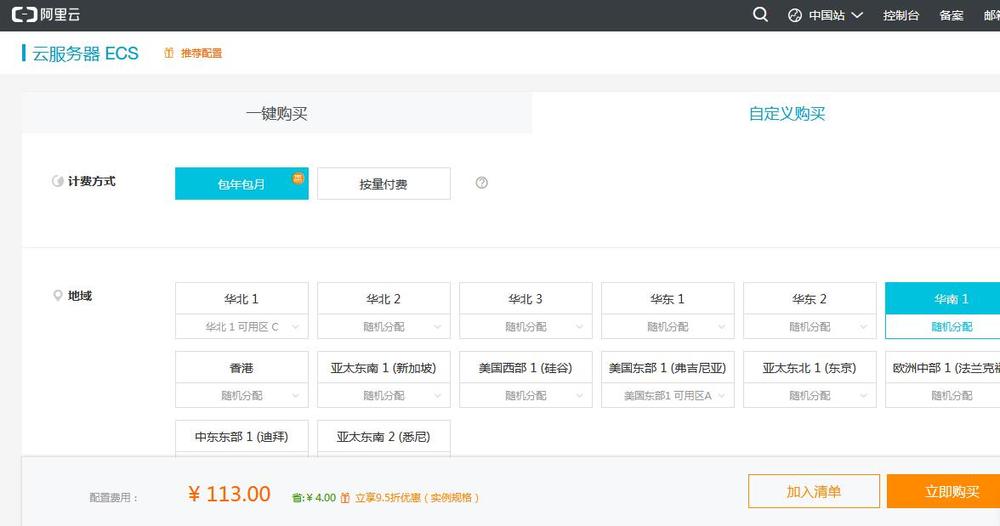1000x526 pixels.
Task: Click the 省:¥ 4.00 savings text
Action: [x=314, y=497]
